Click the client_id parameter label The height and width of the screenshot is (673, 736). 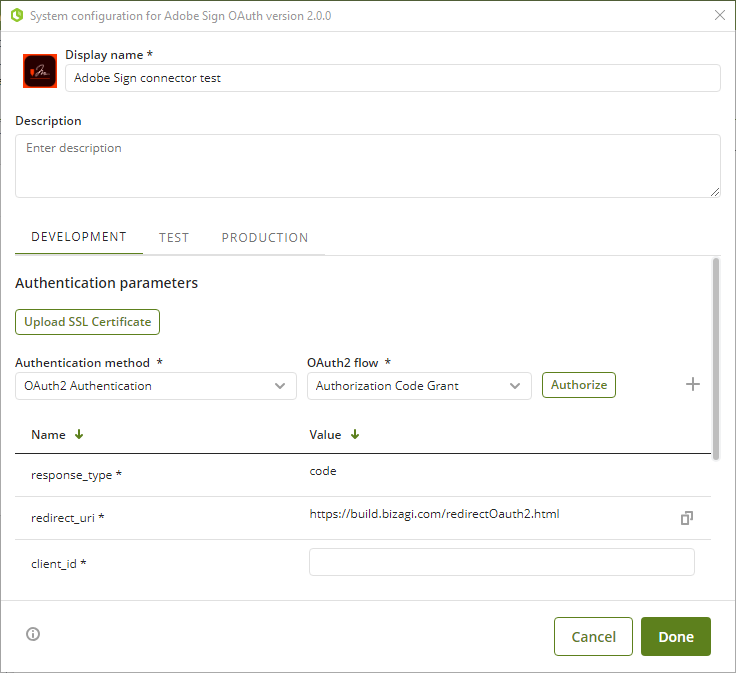(59, 563)
